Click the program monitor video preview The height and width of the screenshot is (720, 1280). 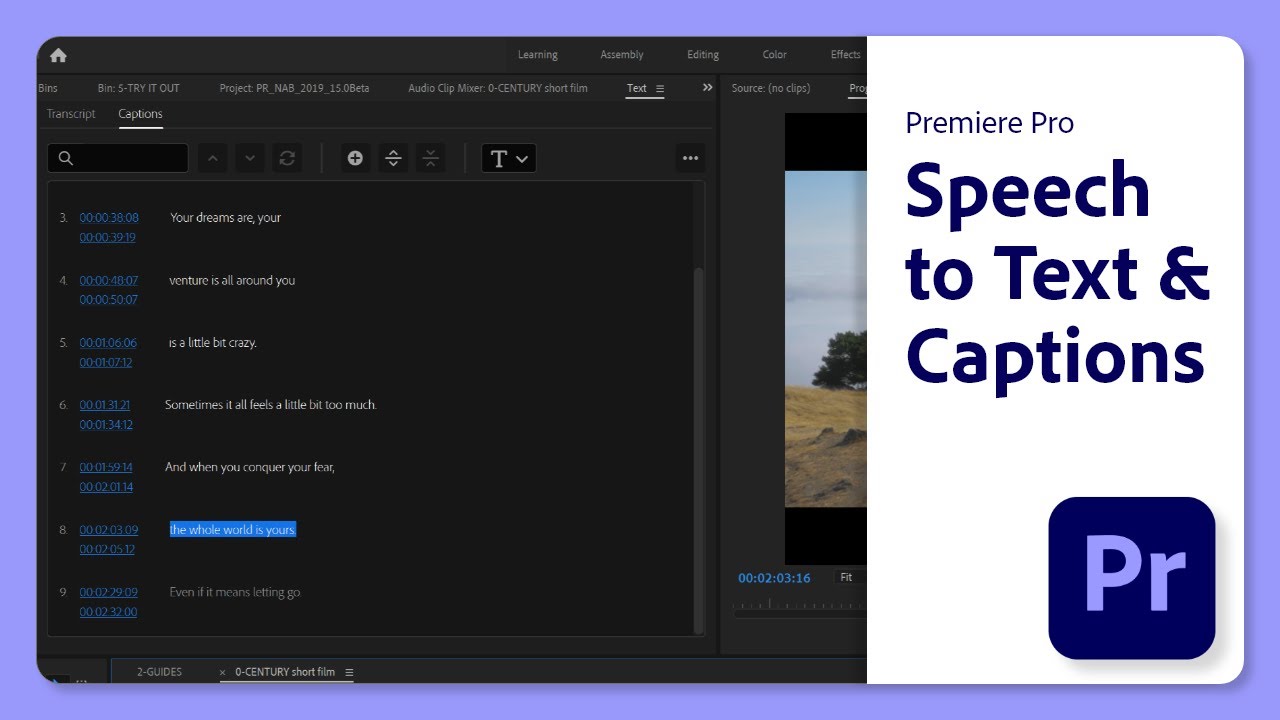(826, 338)
